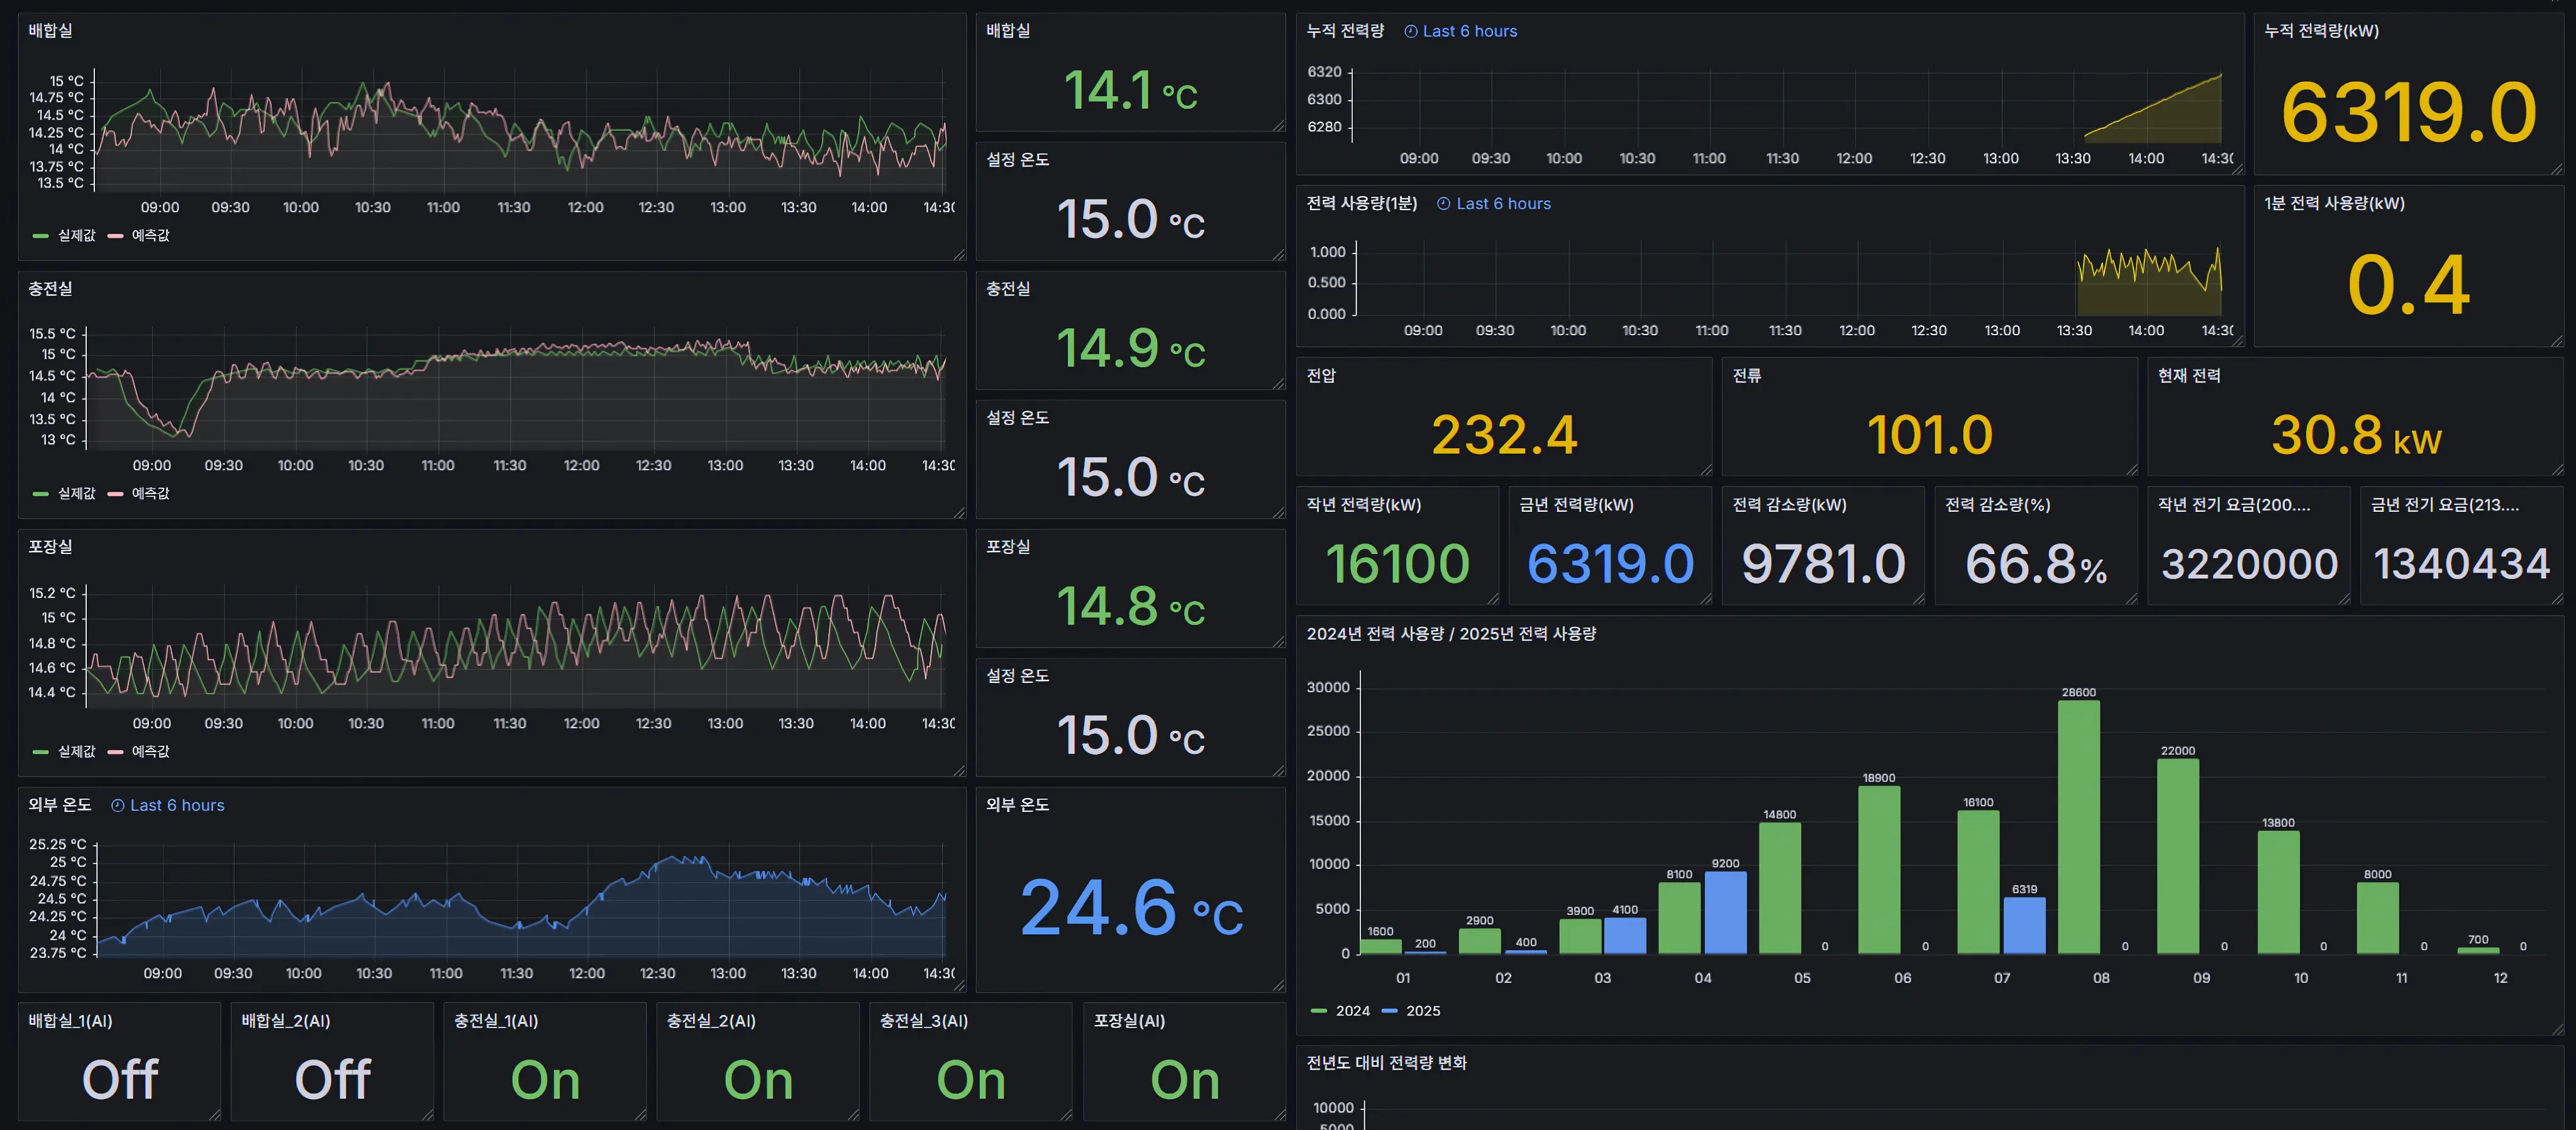2576x1130 pixels.
Task: Click resize handle of 배합실 chart panel
Action: click(959, 255)
